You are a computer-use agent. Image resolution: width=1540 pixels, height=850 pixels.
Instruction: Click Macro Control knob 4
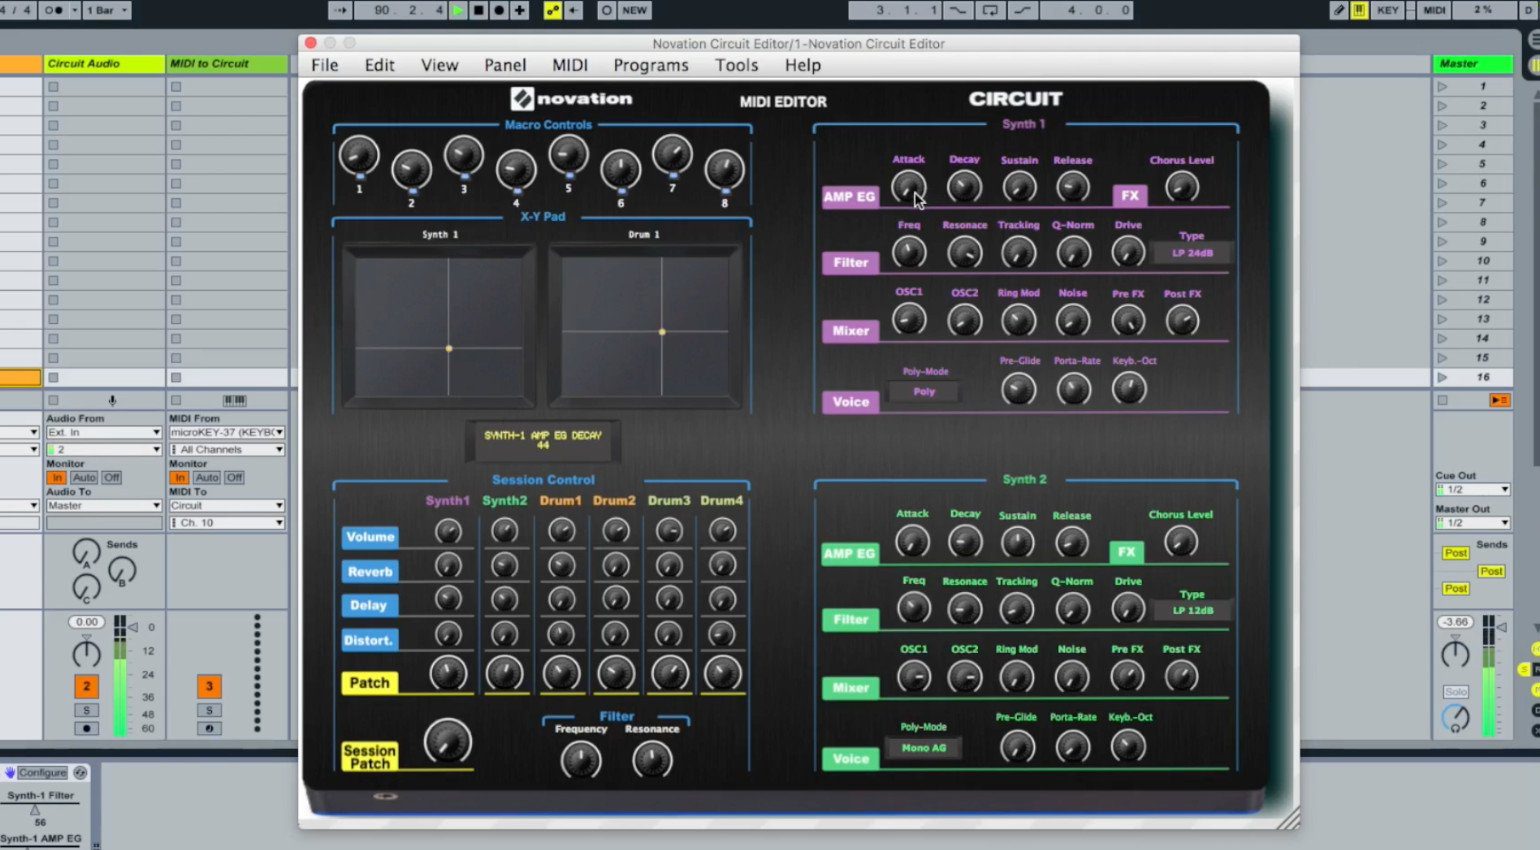(x=516, y=171)
